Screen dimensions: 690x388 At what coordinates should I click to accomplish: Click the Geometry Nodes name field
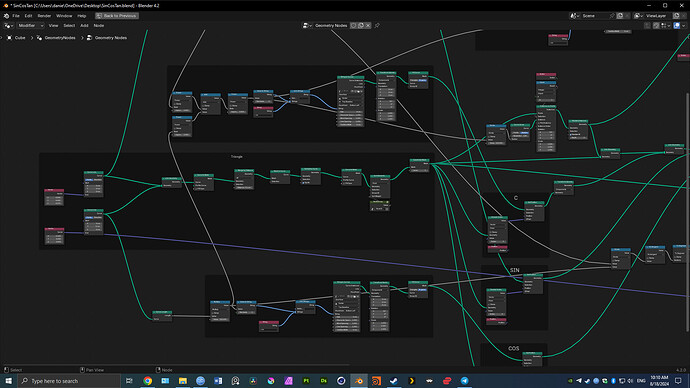tap(331, 26)
